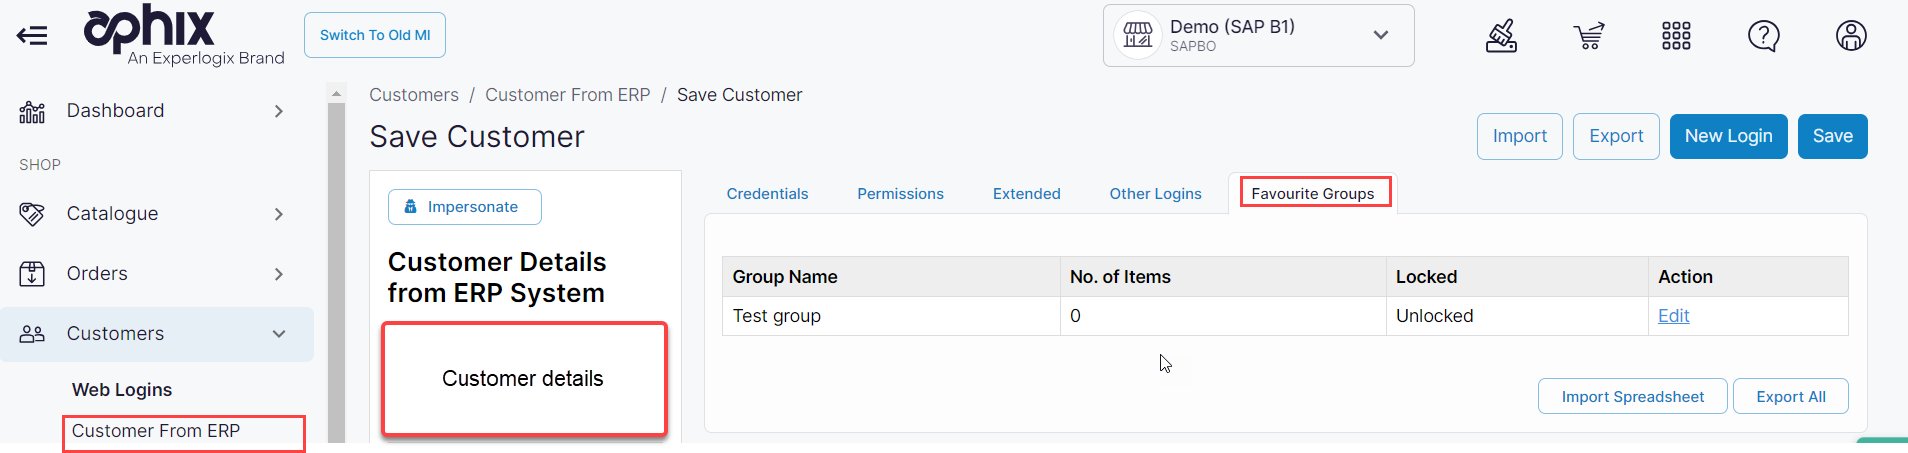Collapse the Customers menu chevron
The image size is (1908, 453).
click(x=279, y=334)
